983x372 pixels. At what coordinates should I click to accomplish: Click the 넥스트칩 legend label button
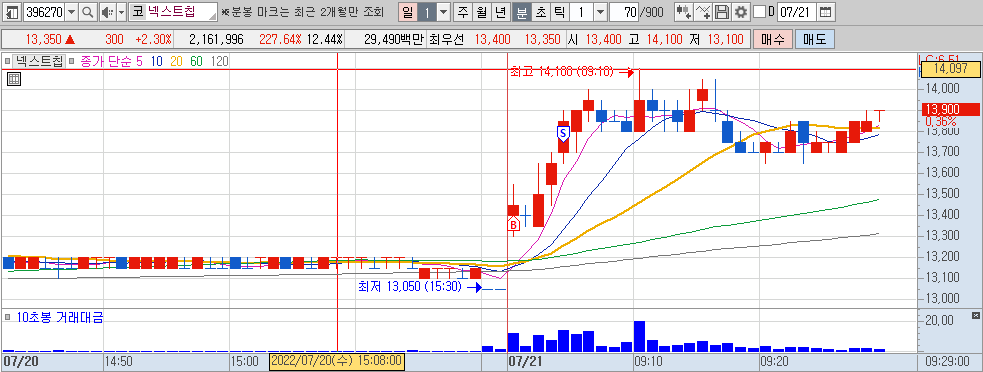click(x=39, y=61)
